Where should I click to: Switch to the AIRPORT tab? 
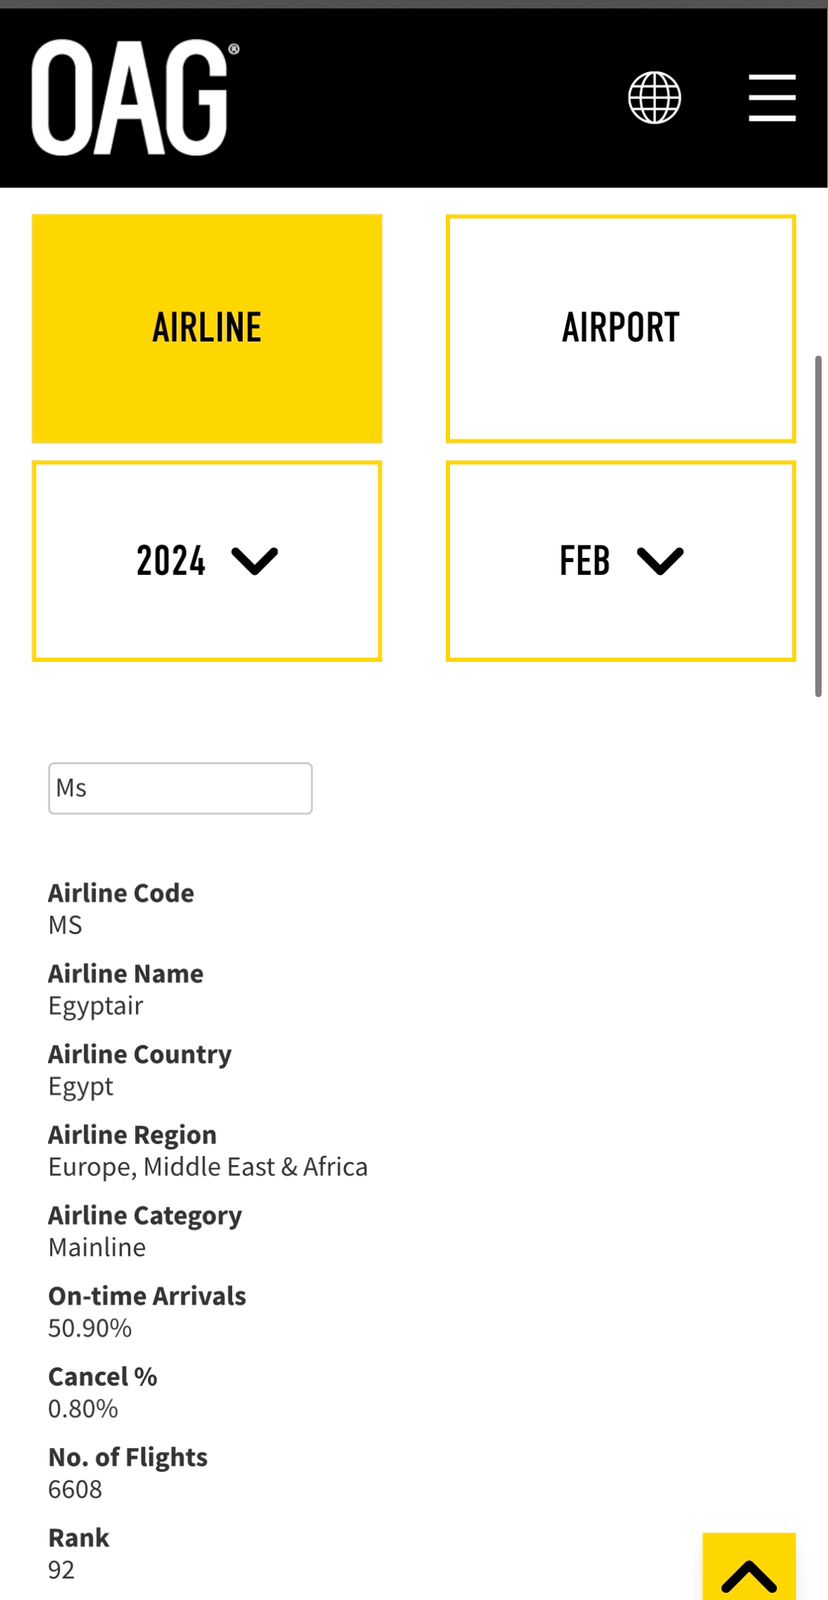point(621,328)
